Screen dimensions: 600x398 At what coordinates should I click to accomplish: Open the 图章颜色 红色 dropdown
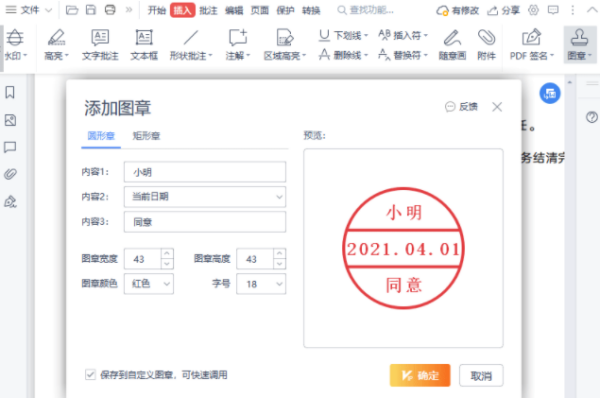tap(149, 284)
